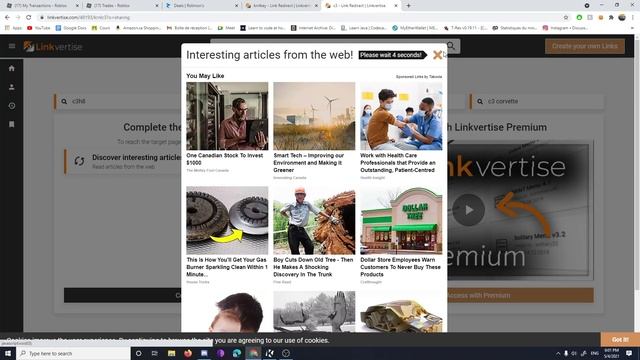Click the browser back arrow

[7, 18]
